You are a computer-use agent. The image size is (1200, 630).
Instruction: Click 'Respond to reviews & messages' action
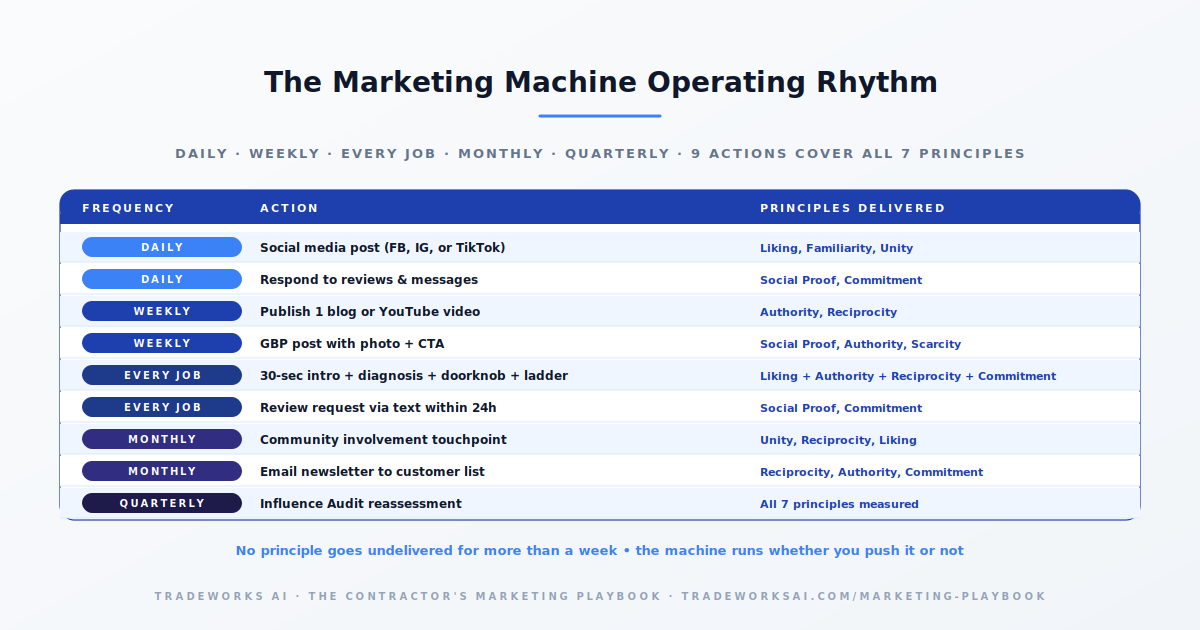[369, 280]
